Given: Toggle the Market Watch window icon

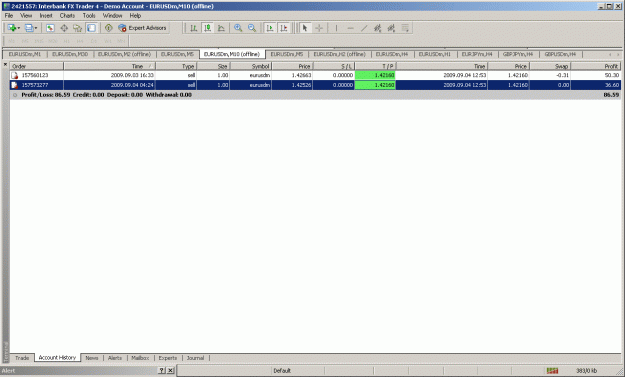Looking at the screenshot, I should (x=50, y=28).
